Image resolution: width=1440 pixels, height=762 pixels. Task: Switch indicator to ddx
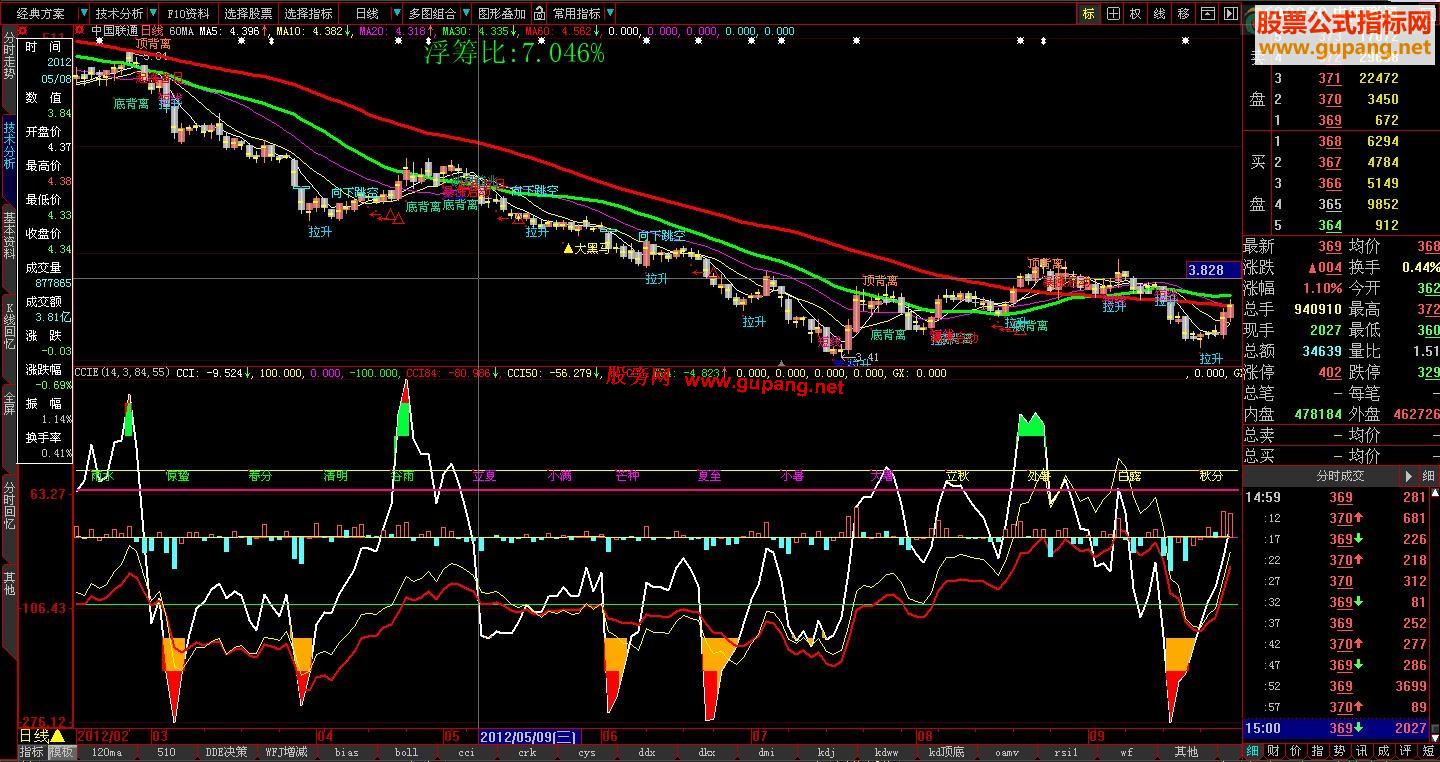[646, 752]
